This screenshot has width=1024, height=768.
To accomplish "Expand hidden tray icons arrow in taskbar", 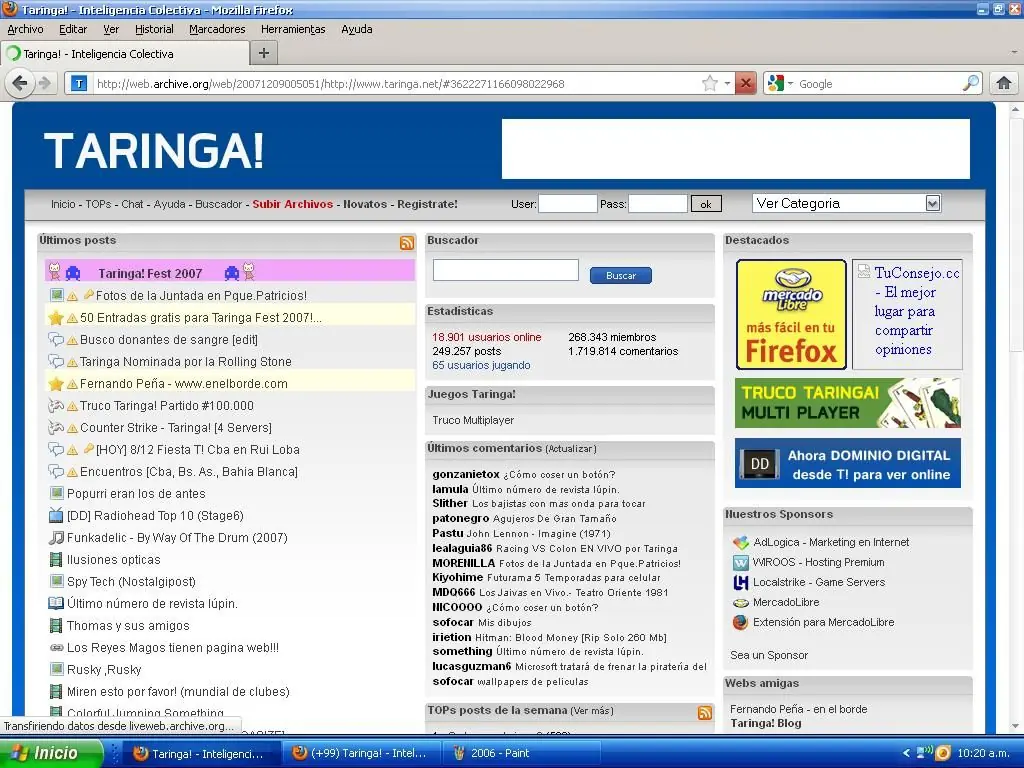I will (x=906, y=753).
